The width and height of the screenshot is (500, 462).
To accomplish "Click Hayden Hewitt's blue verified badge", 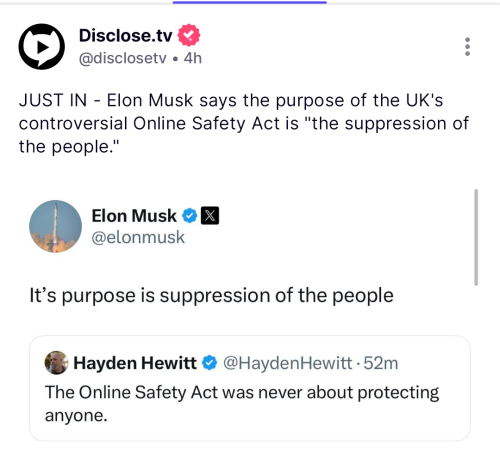I will point(210,363).
